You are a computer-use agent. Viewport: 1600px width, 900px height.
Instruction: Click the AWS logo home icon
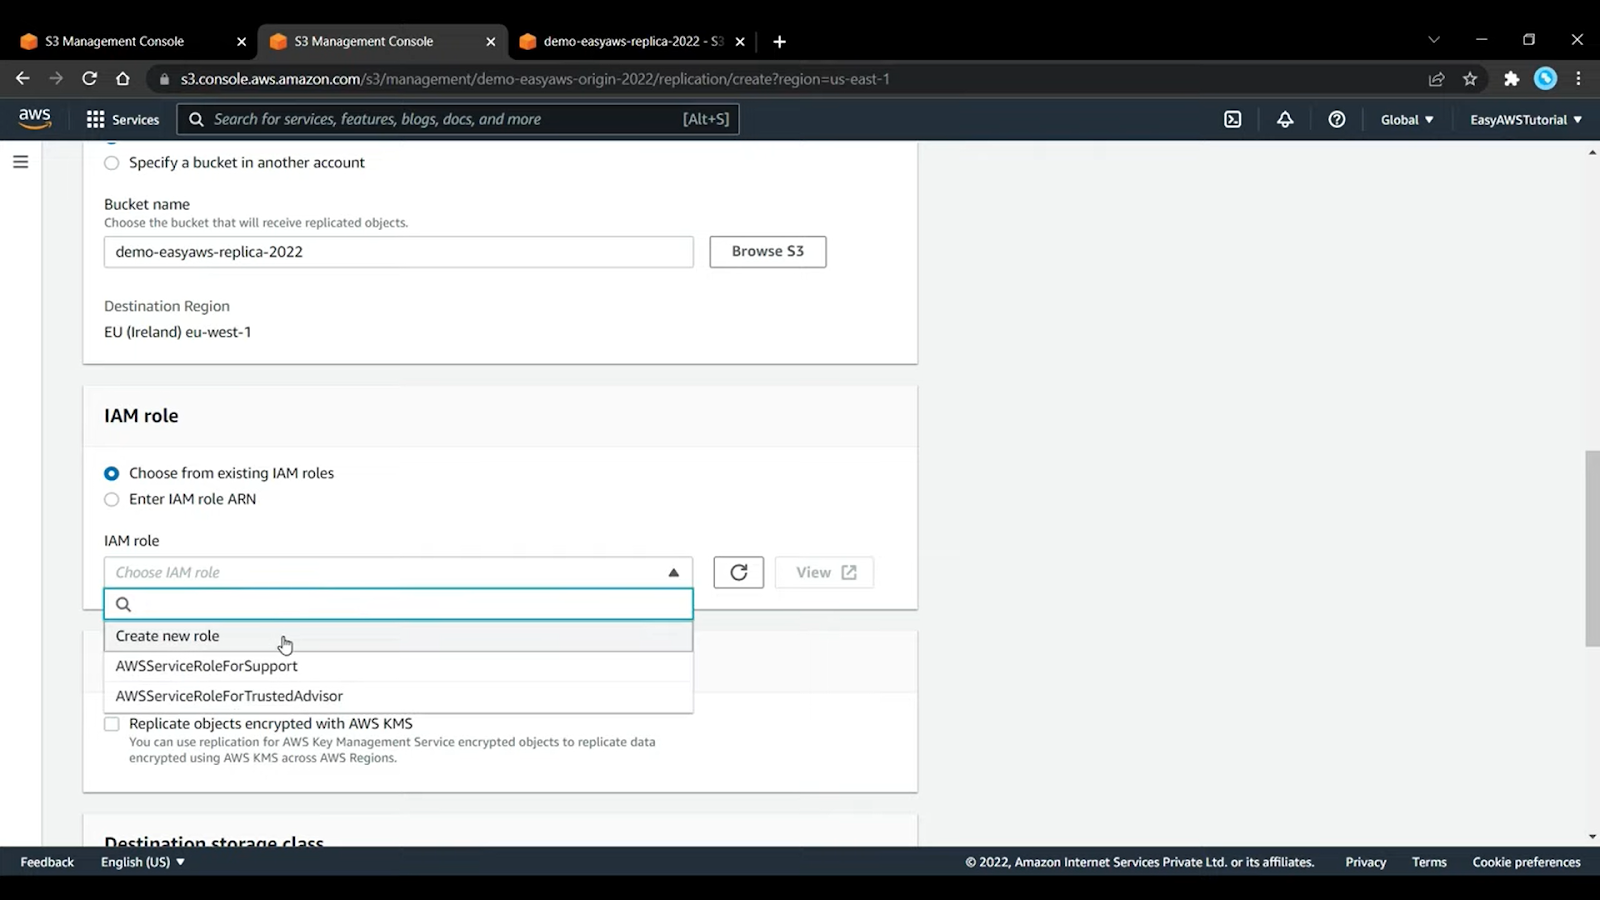tap(35, 119)
